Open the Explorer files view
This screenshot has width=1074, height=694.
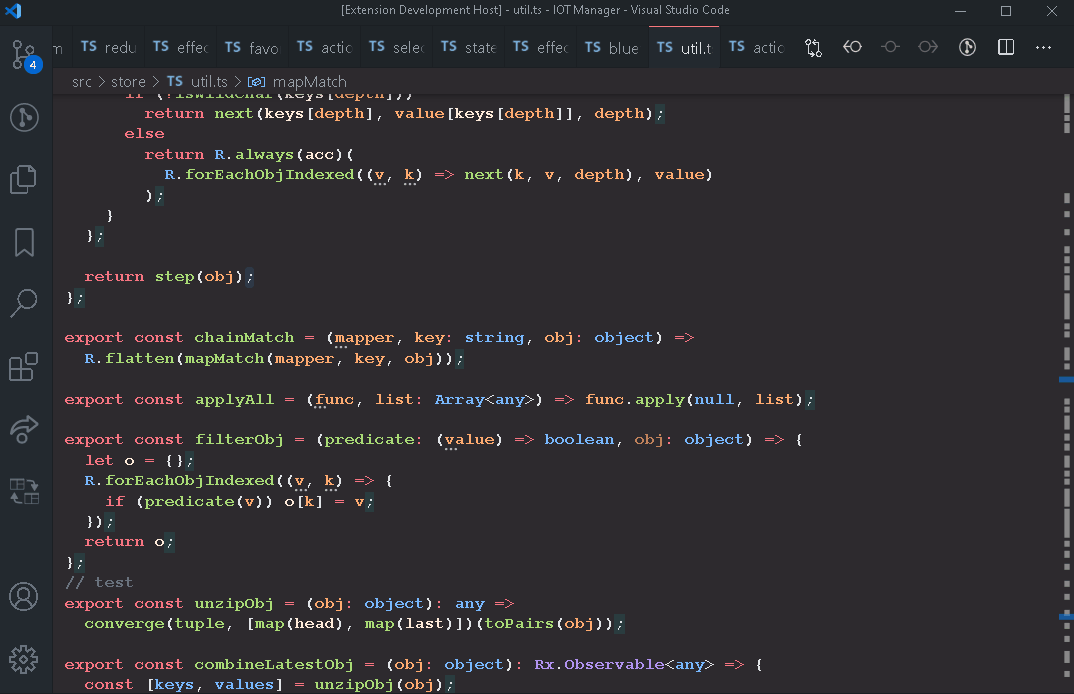[x=24, y=179]
